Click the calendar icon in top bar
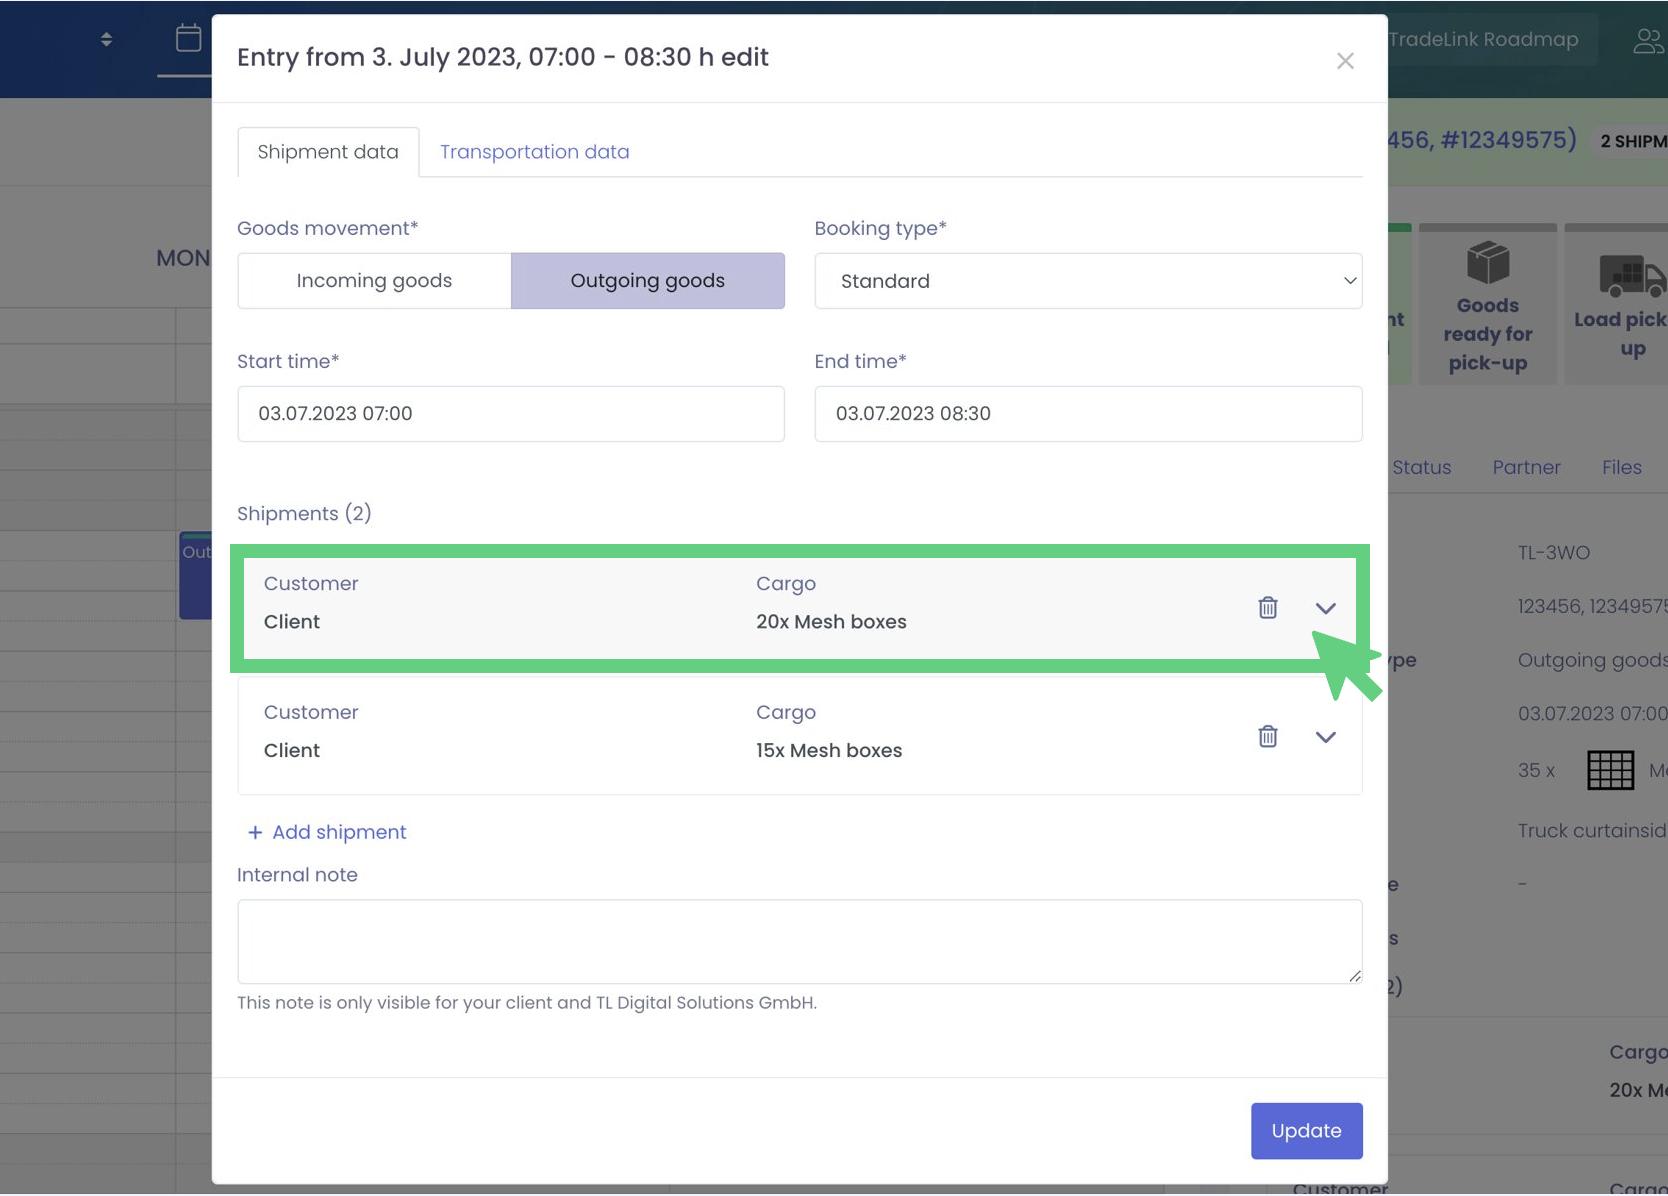Screen dimensions: 1668x1196 [x=188, y=39]
